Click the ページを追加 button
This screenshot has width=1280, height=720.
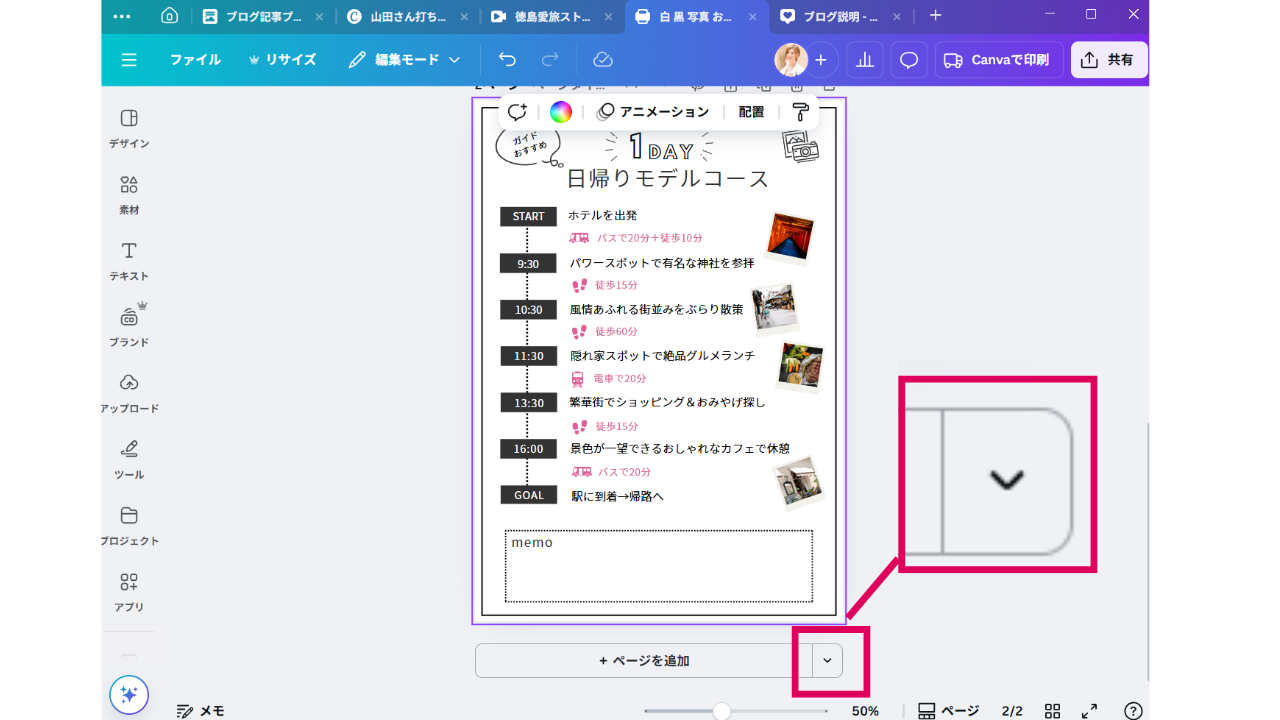pos(644,660)
